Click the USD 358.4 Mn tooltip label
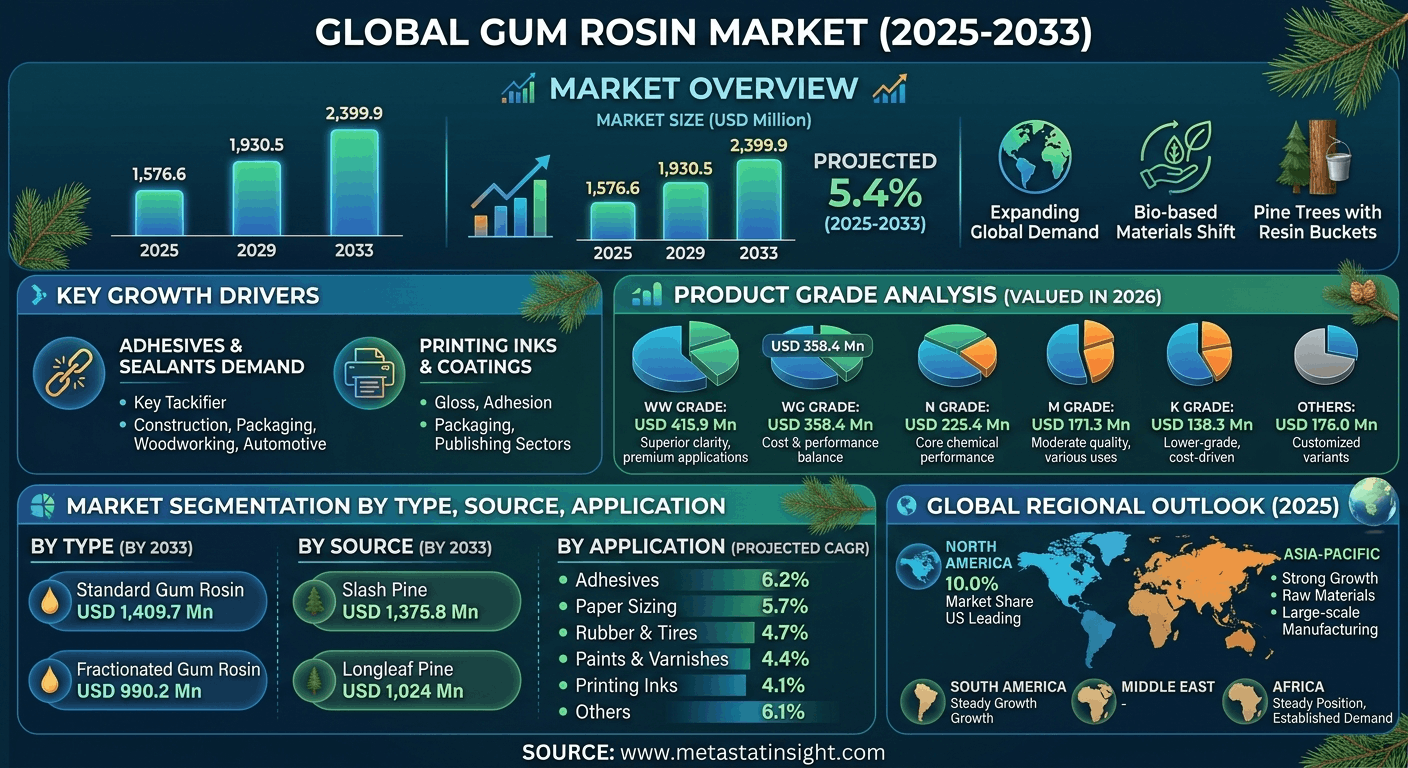The height and width of the screenshot is (768, 1408). 818,347
